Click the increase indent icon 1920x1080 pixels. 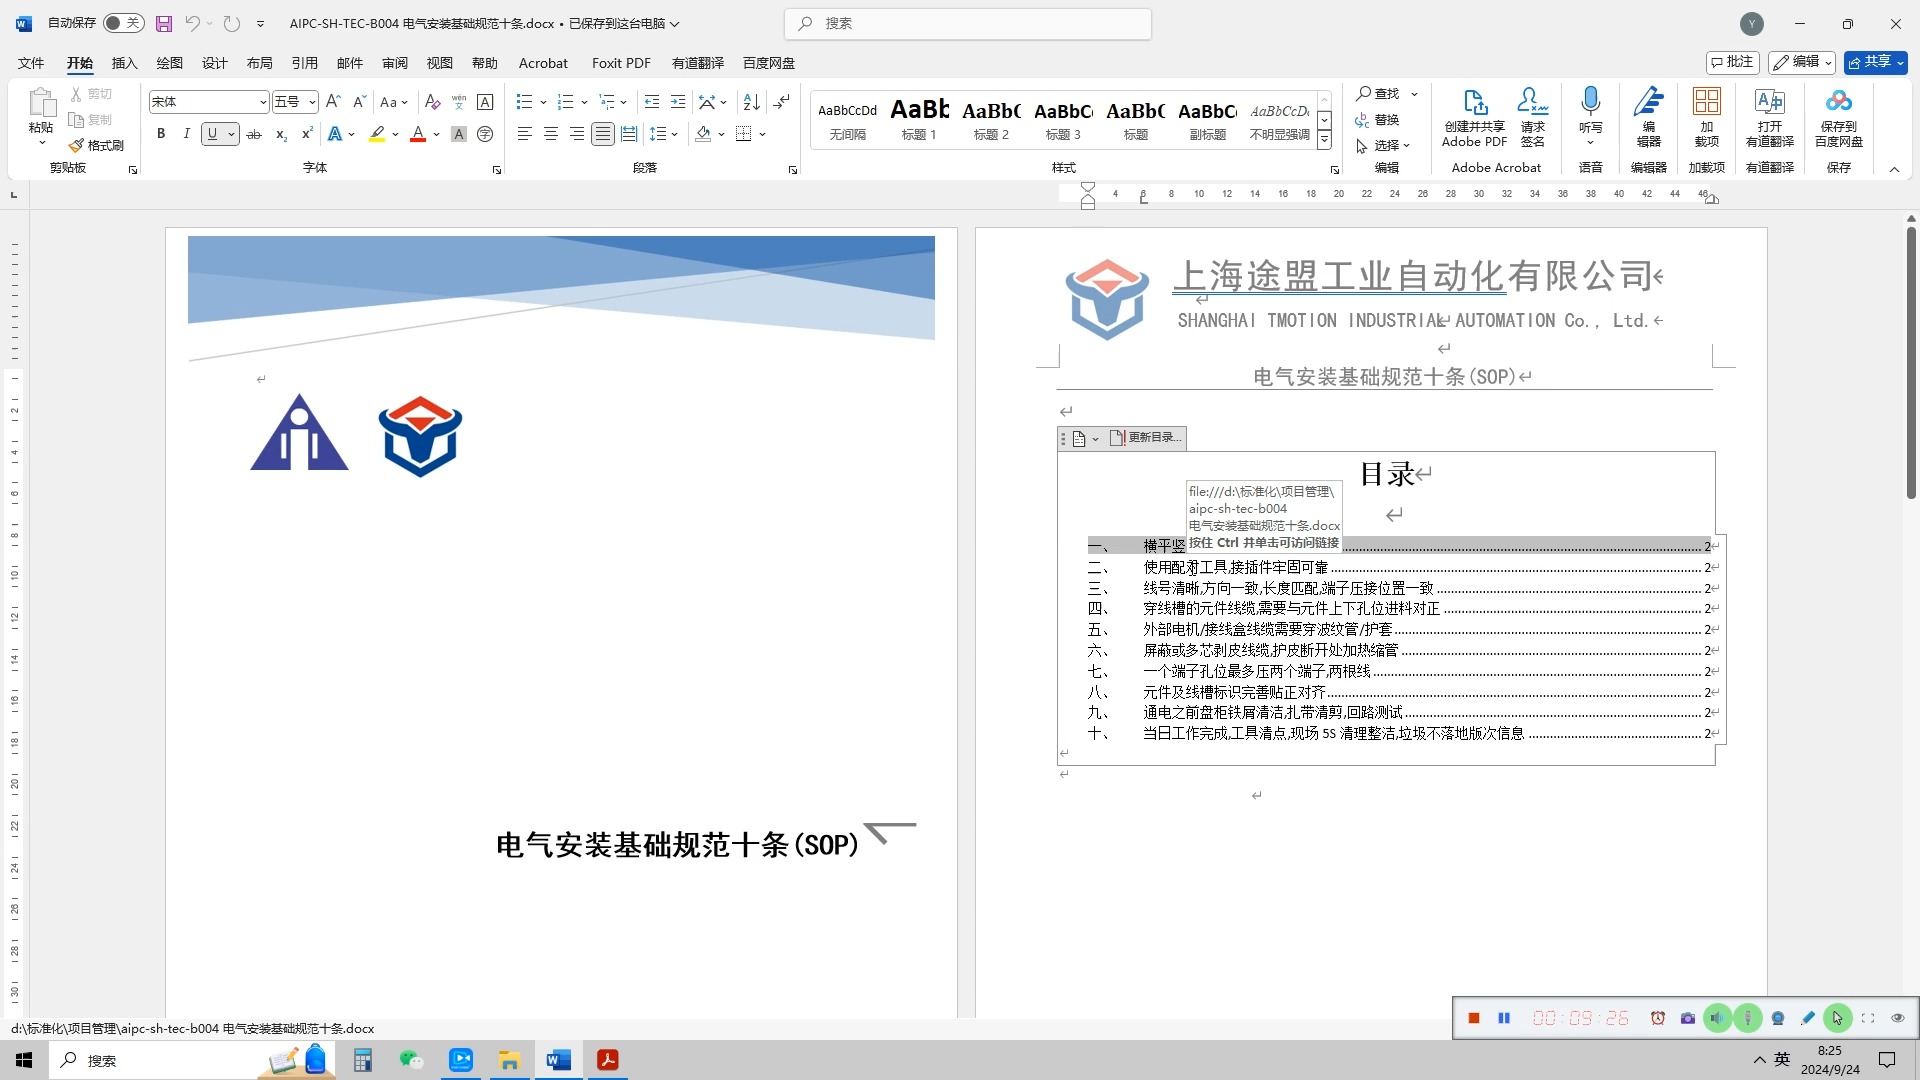[x=678, y=102]
